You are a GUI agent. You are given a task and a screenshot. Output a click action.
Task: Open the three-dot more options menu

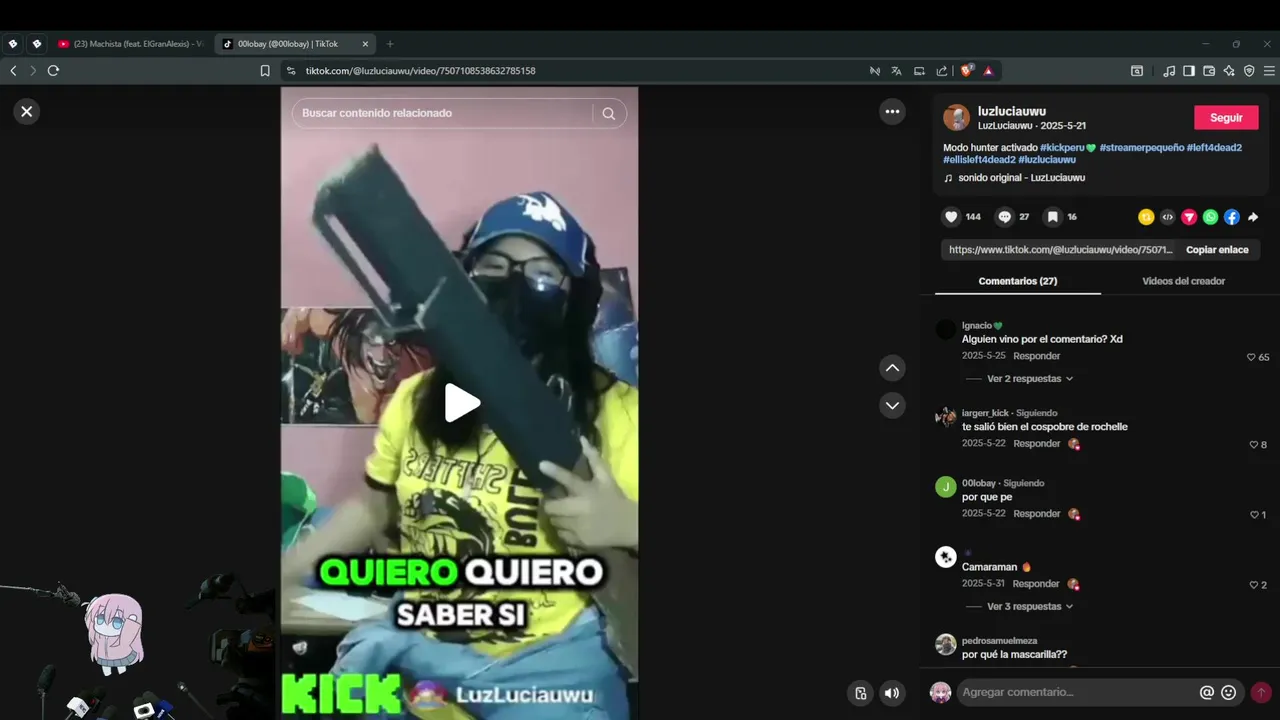pos(892,112)
